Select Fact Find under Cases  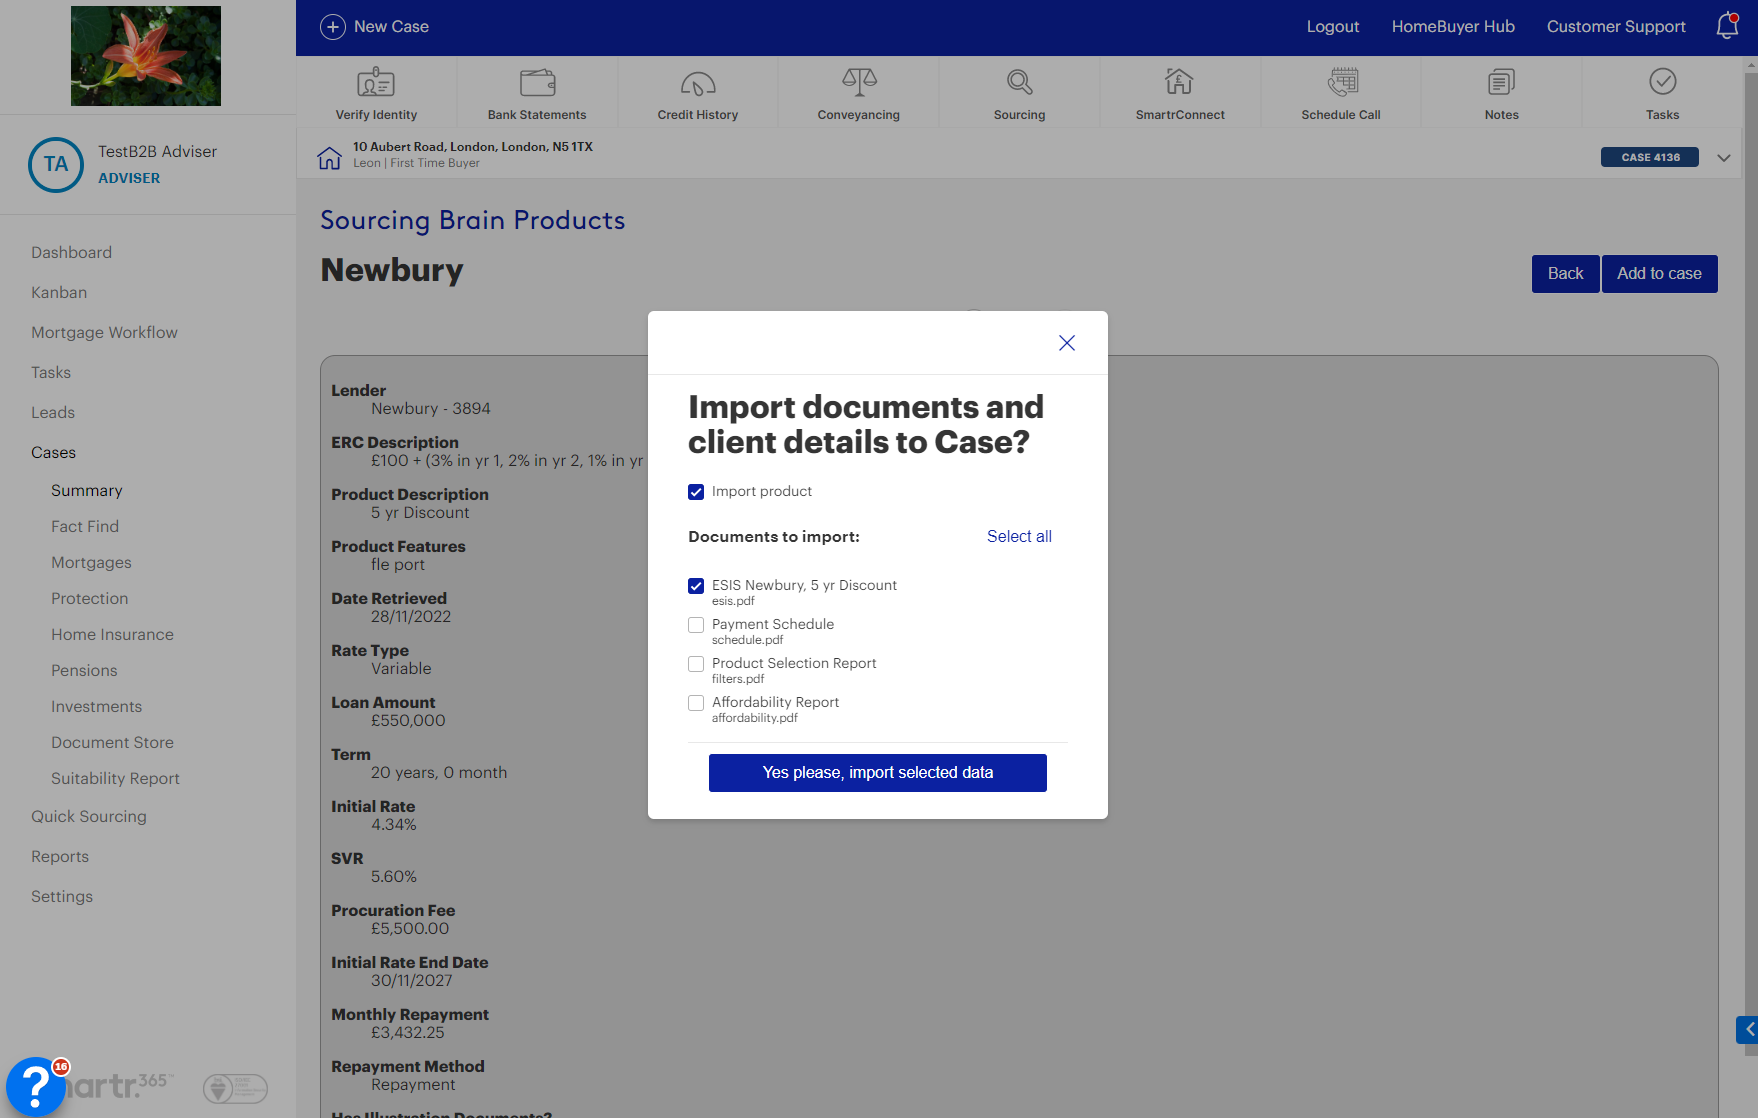[85, 526]
